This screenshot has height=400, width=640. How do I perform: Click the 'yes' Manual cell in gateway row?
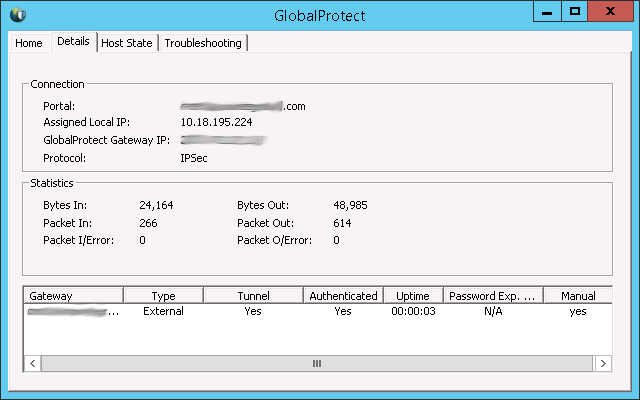coord(578,311)
